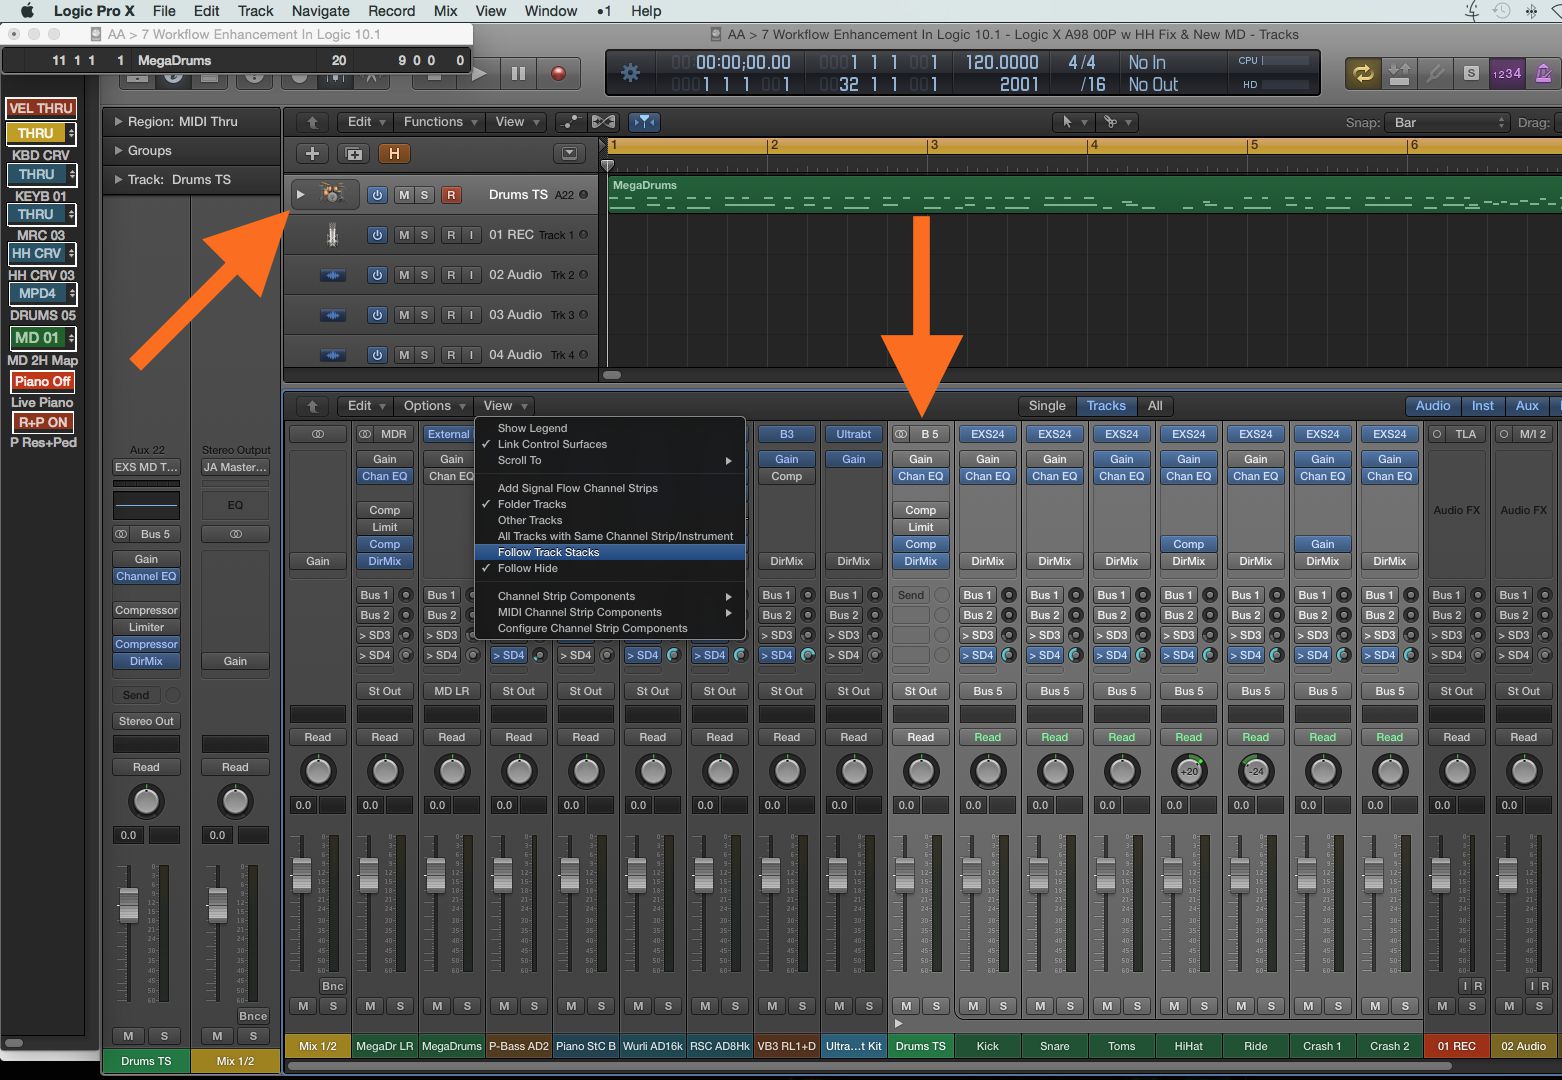The width and height of the screenshot is (1562, 1080).
Task: Click the duplicate track button
Action: 353,154
